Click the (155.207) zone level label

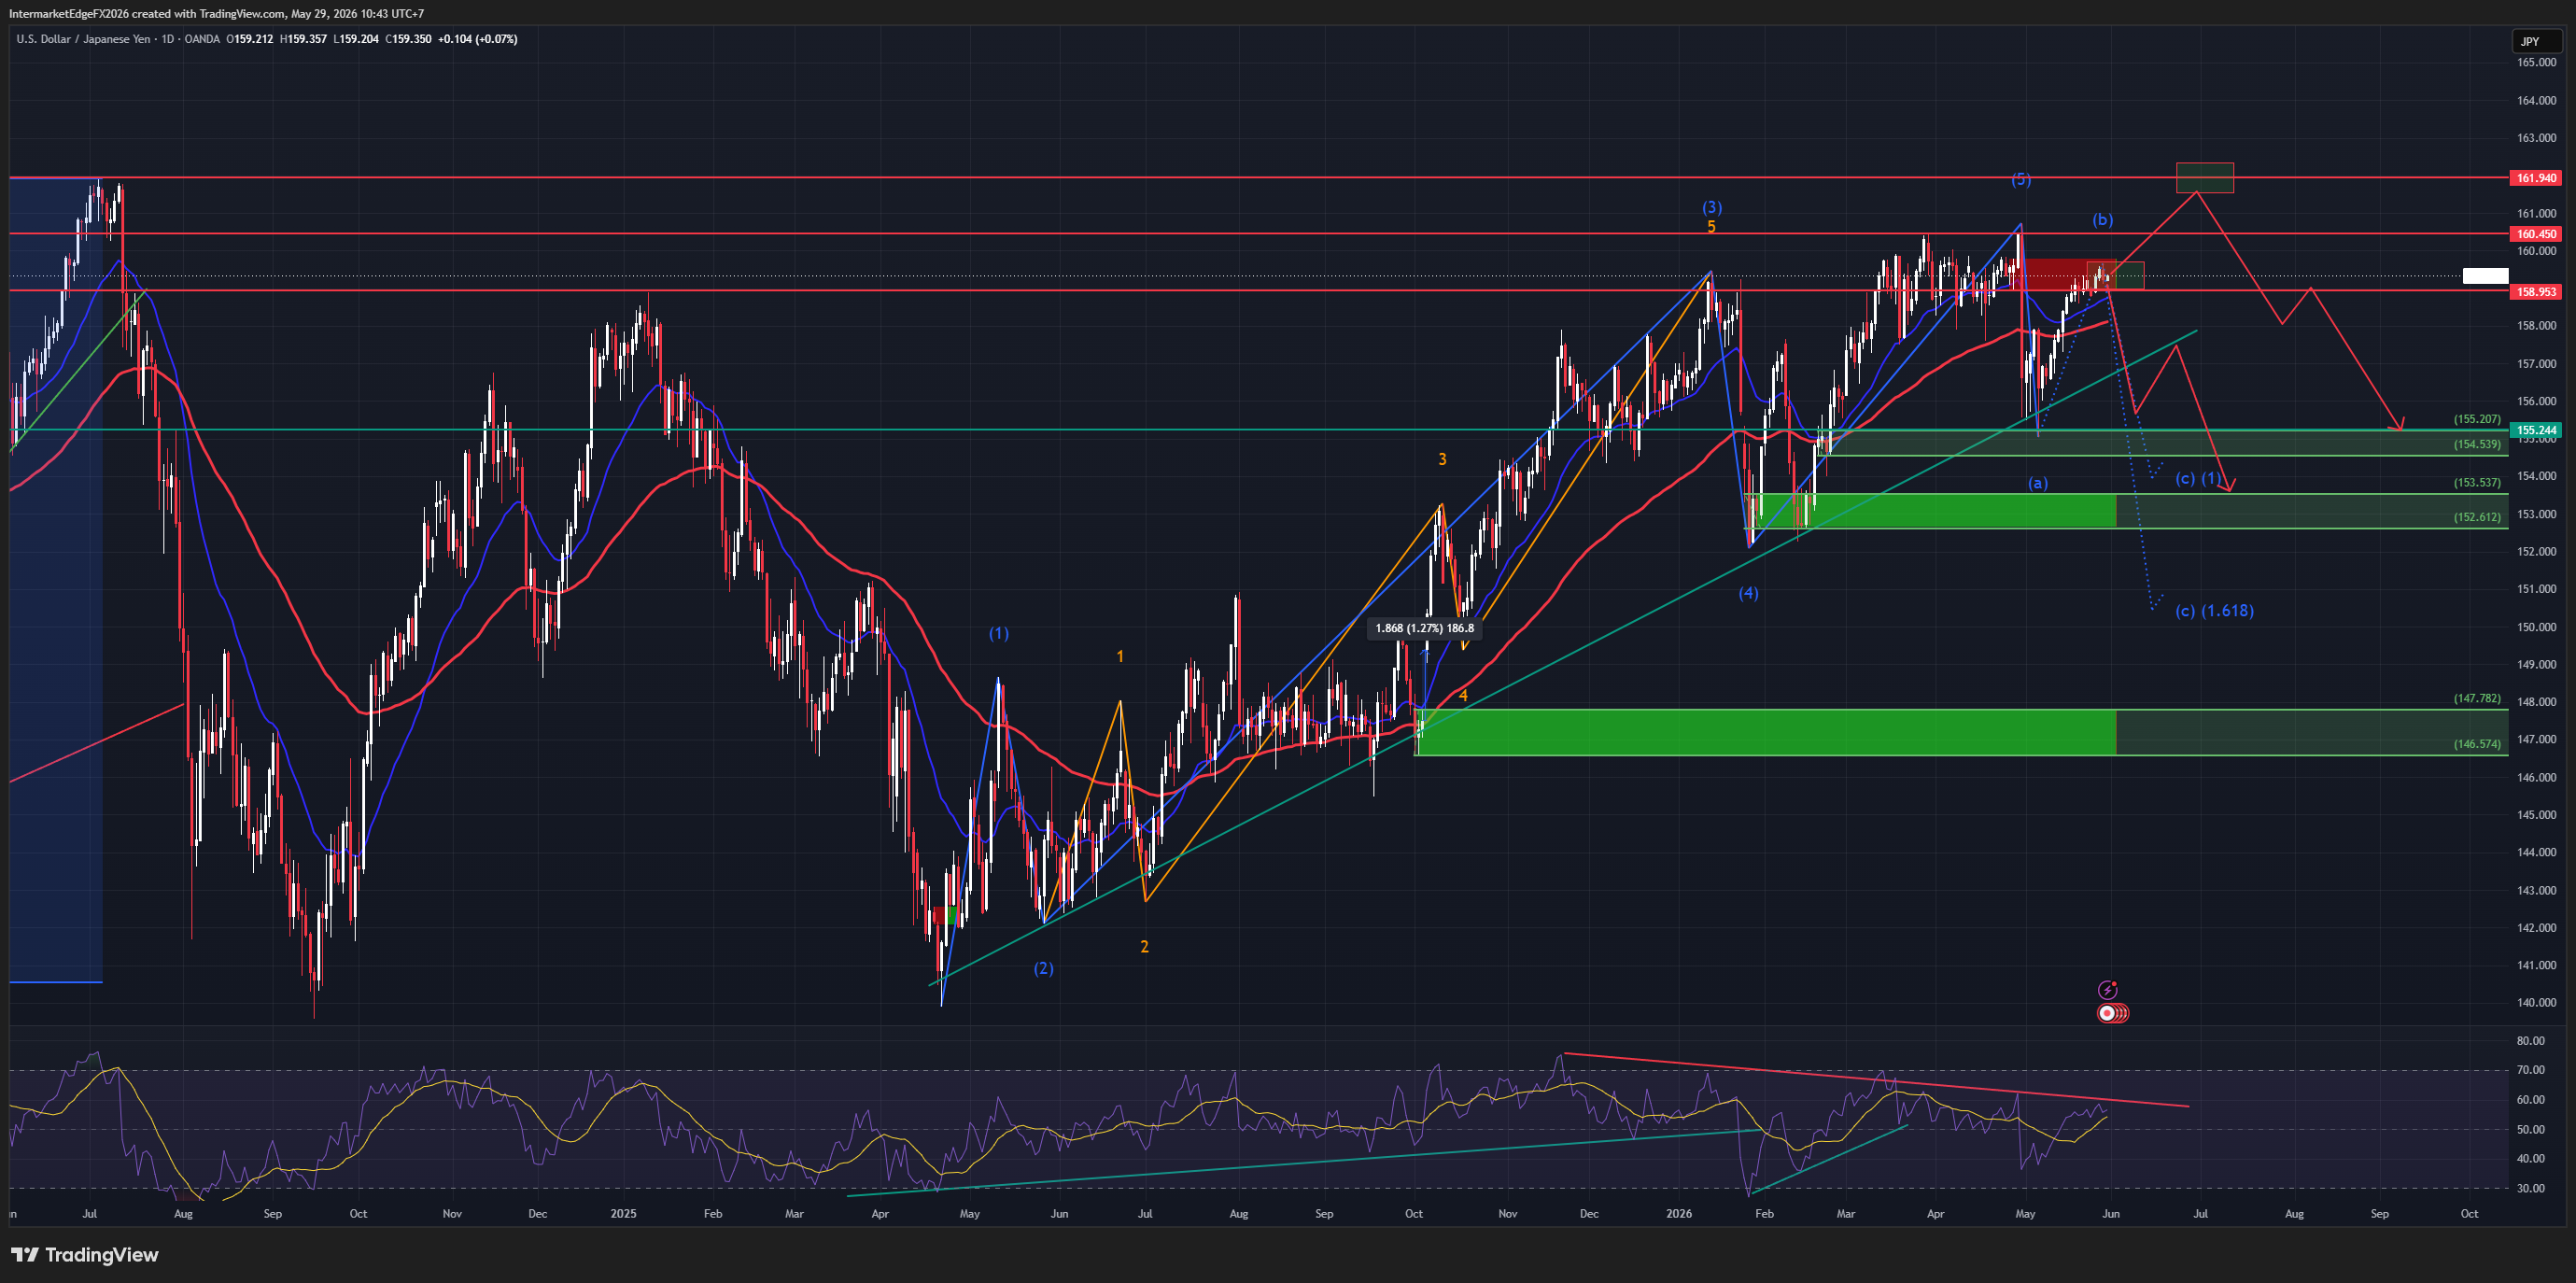click(x=2476, y=419)
